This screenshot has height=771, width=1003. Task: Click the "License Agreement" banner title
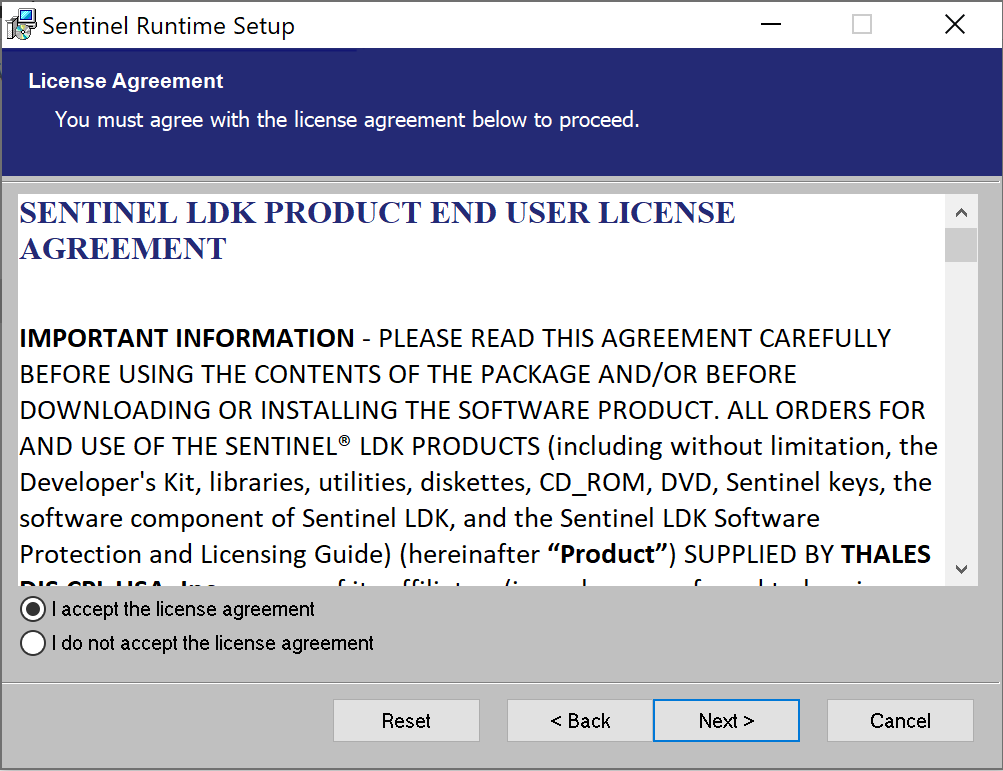pyautogui.click(x=126, y=81)
